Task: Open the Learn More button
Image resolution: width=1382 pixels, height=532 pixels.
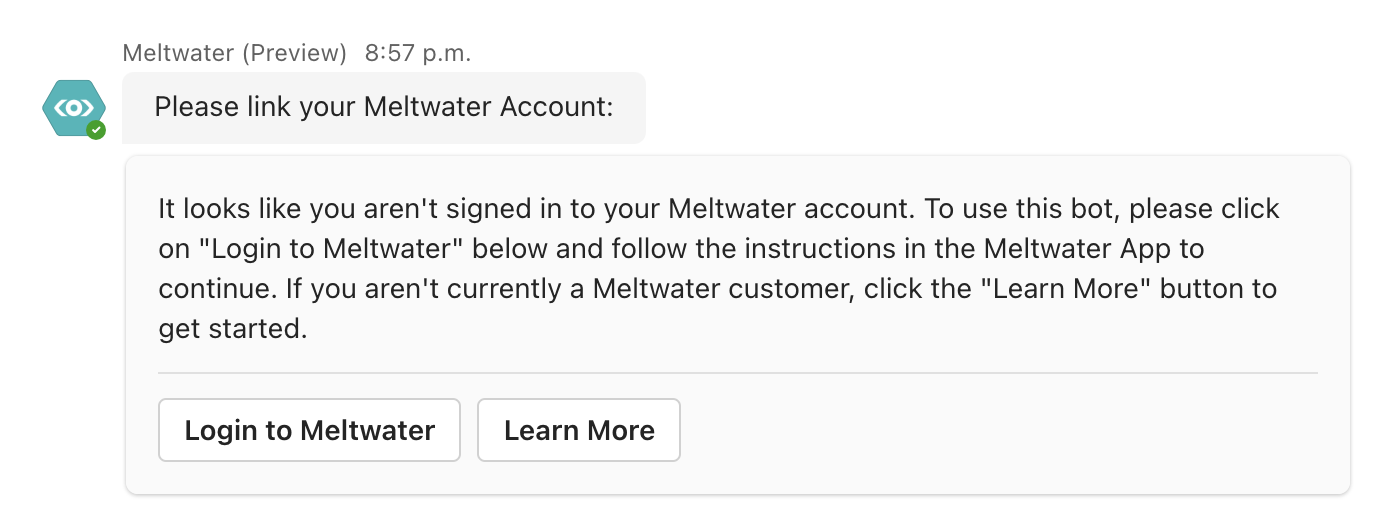Action: pyautogui.click(x=579, y=430)
